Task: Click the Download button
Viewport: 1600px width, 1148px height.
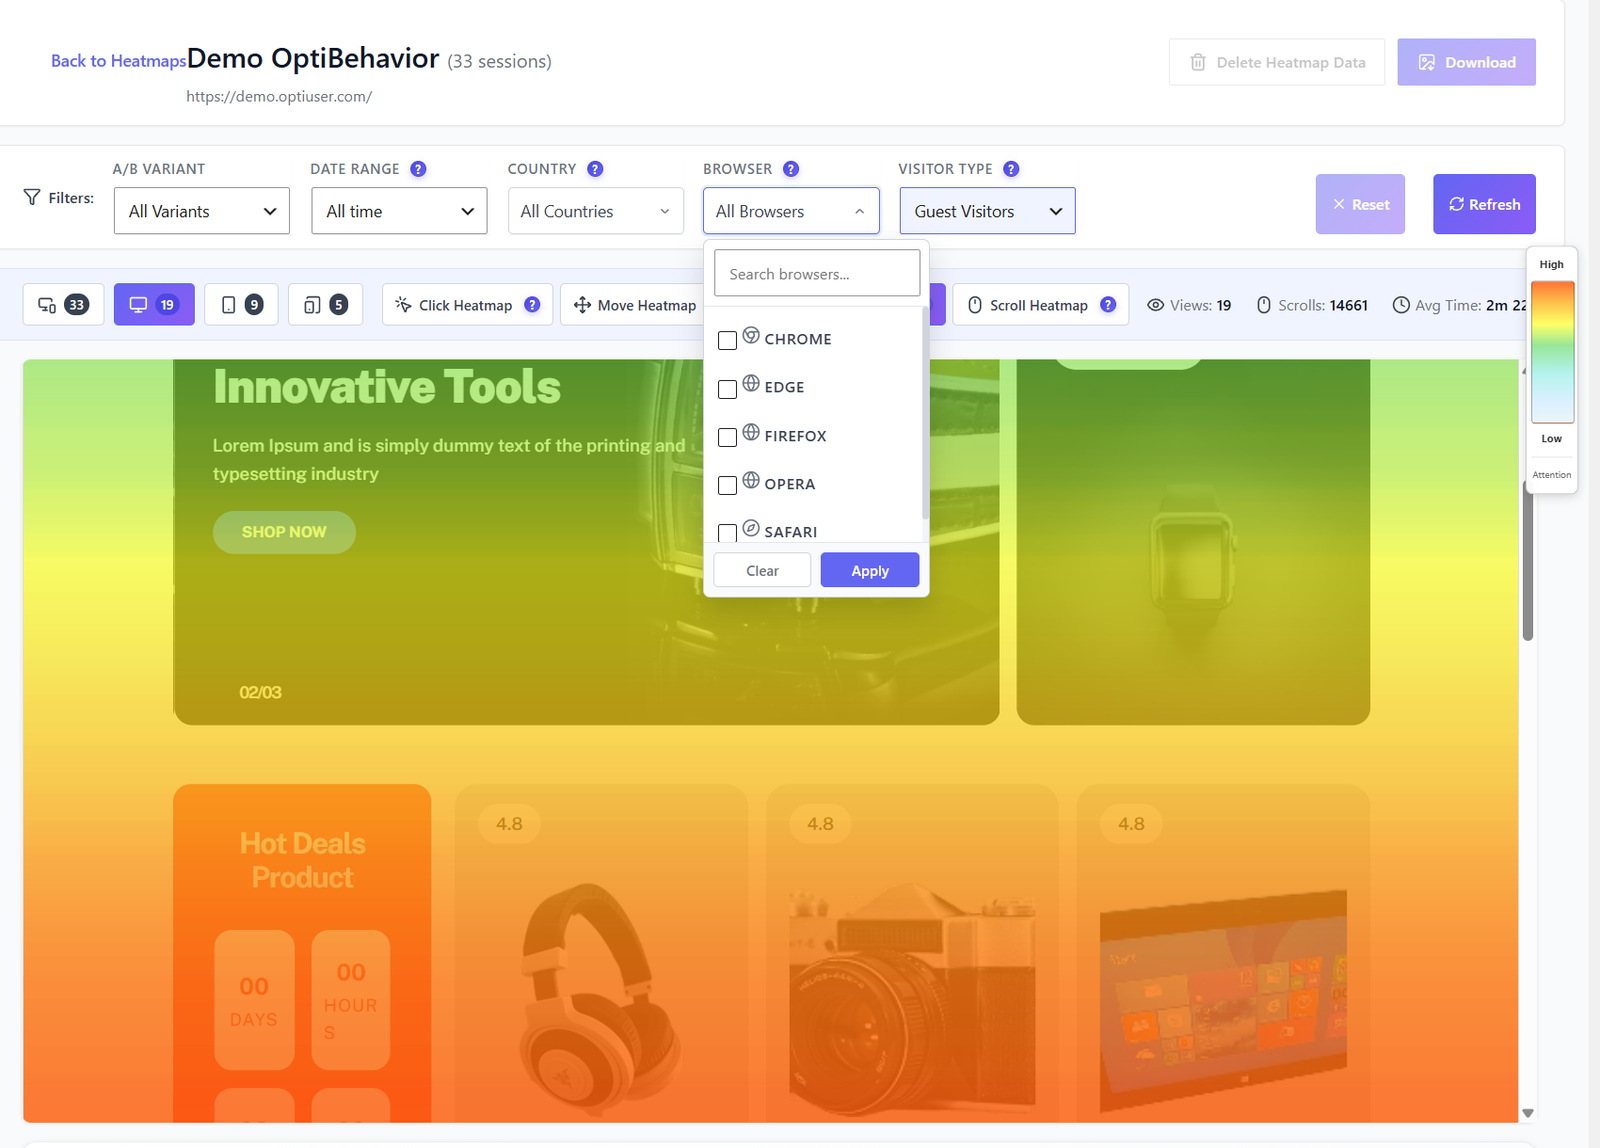Action: coord(1466,62)
